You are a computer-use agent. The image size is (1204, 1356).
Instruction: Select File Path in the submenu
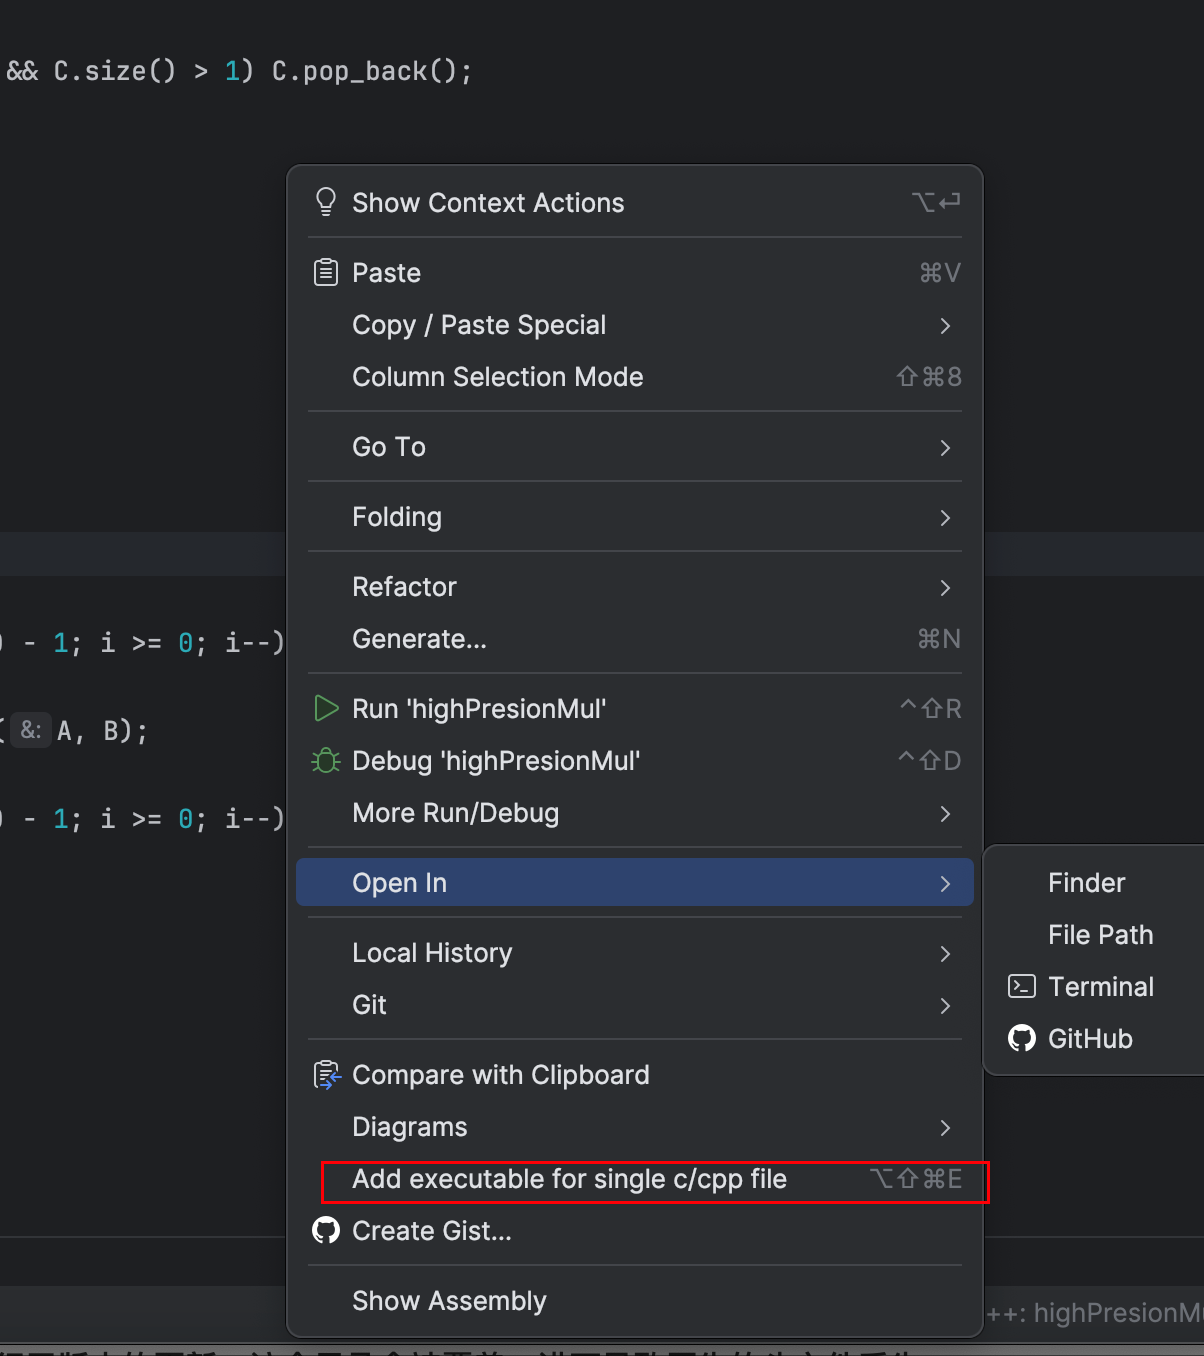click(x=1101, y=935)
